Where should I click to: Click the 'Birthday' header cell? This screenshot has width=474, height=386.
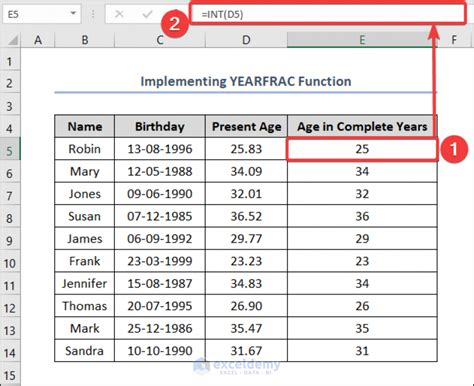tap(160, 126)
